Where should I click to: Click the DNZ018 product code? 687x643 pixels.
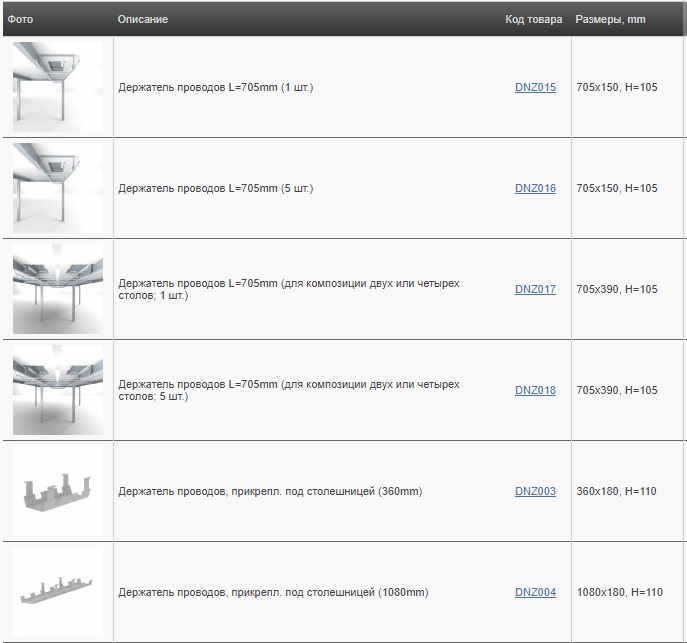tap(535, 391)
